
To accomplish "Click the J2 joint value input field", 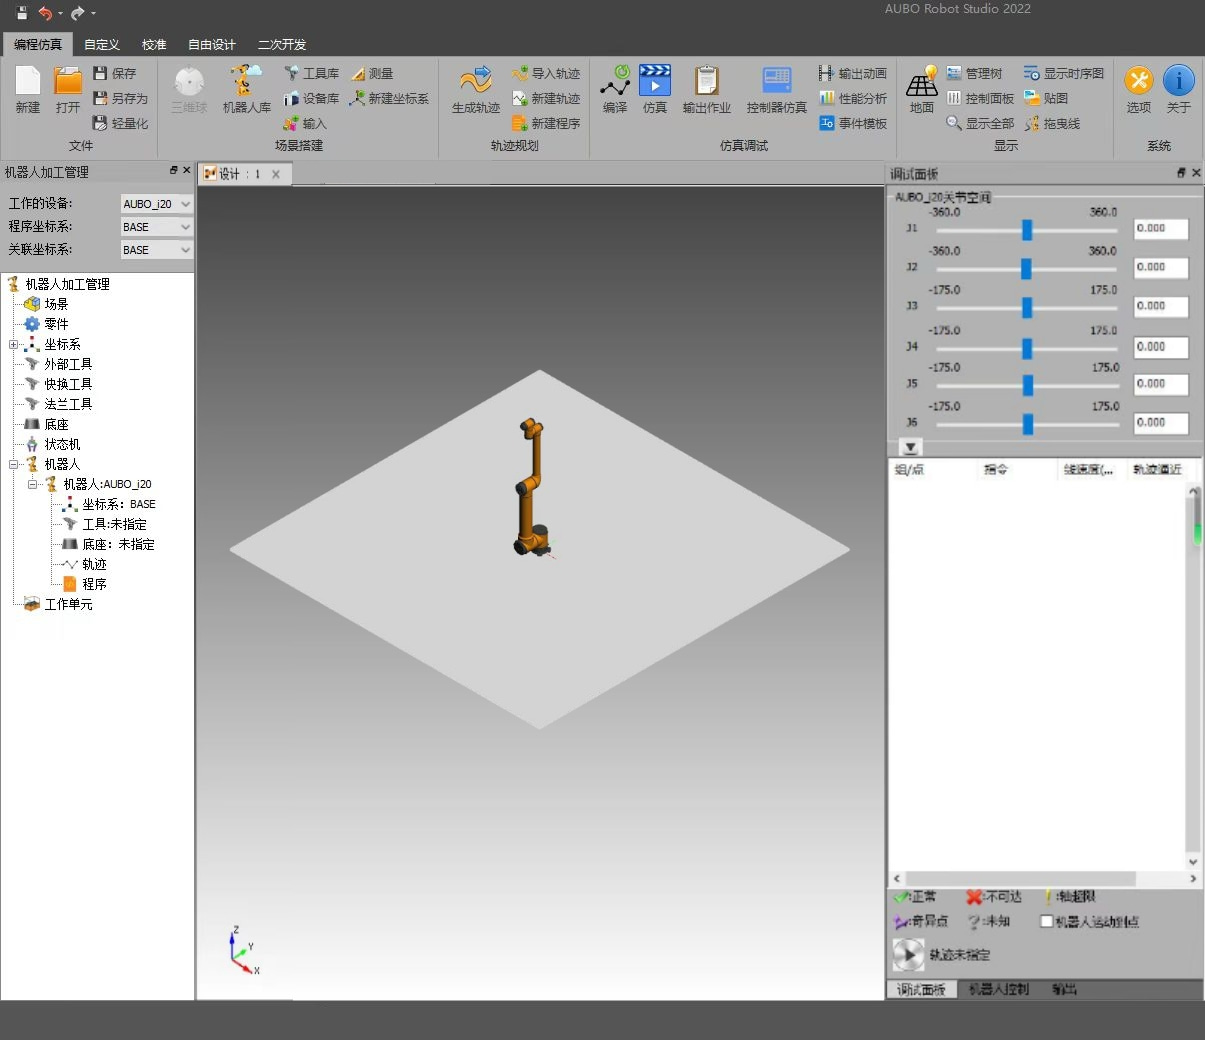I will [1160, 267].
